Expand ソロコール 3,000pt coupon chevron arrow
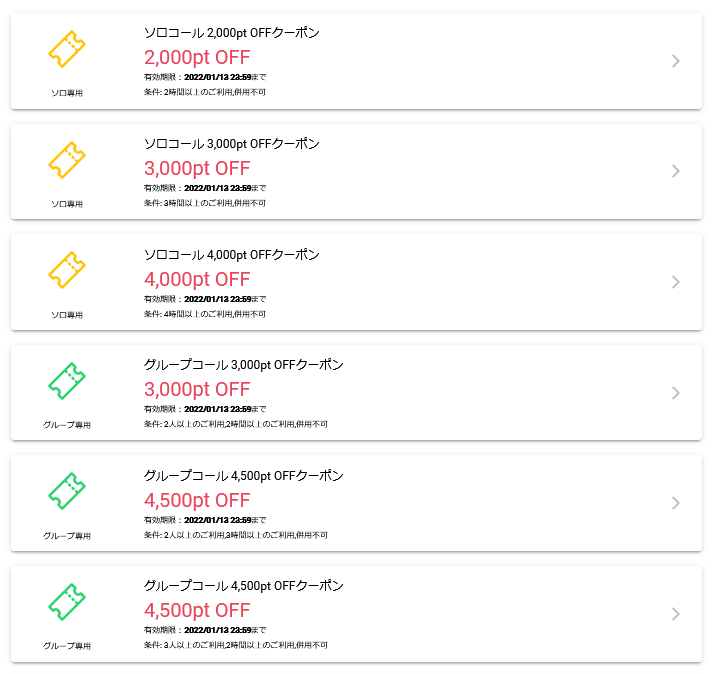 [x=676, y=171]
